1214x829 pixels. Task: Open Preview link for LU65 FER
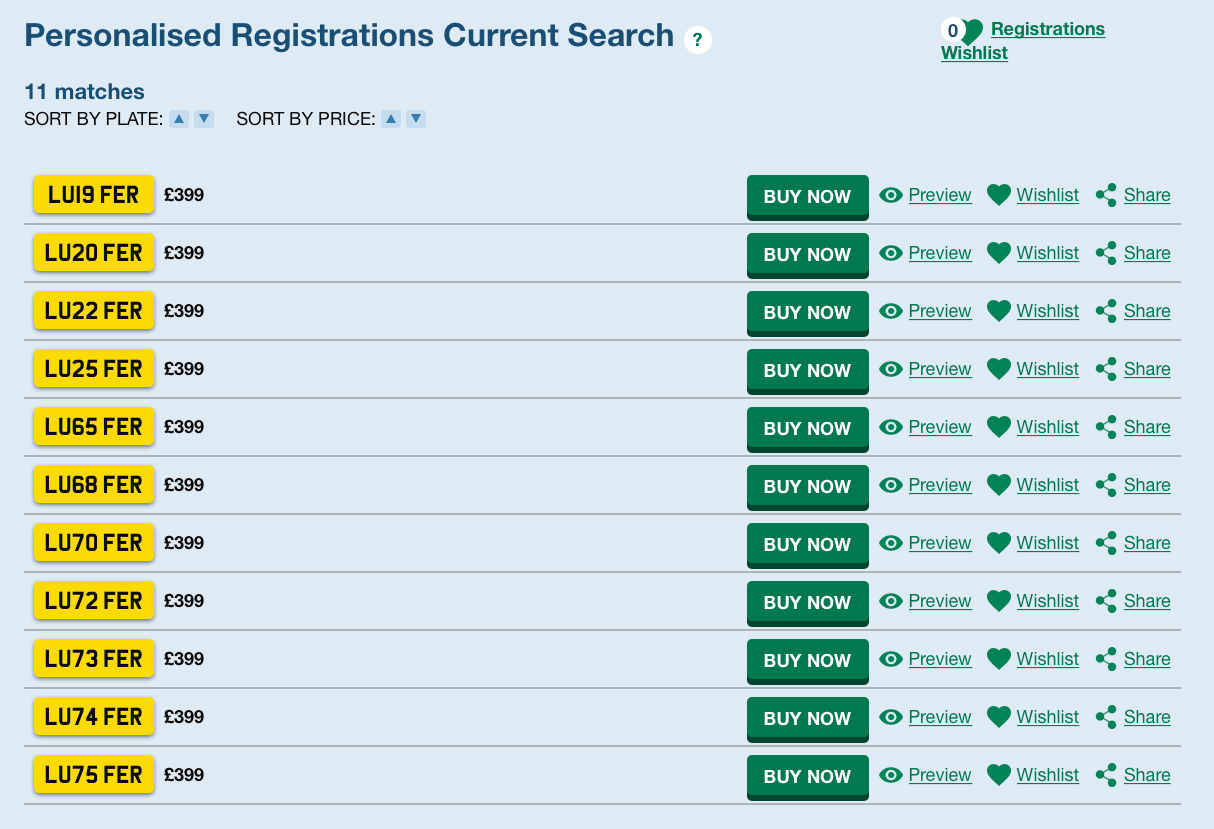[x=939, y=427]
